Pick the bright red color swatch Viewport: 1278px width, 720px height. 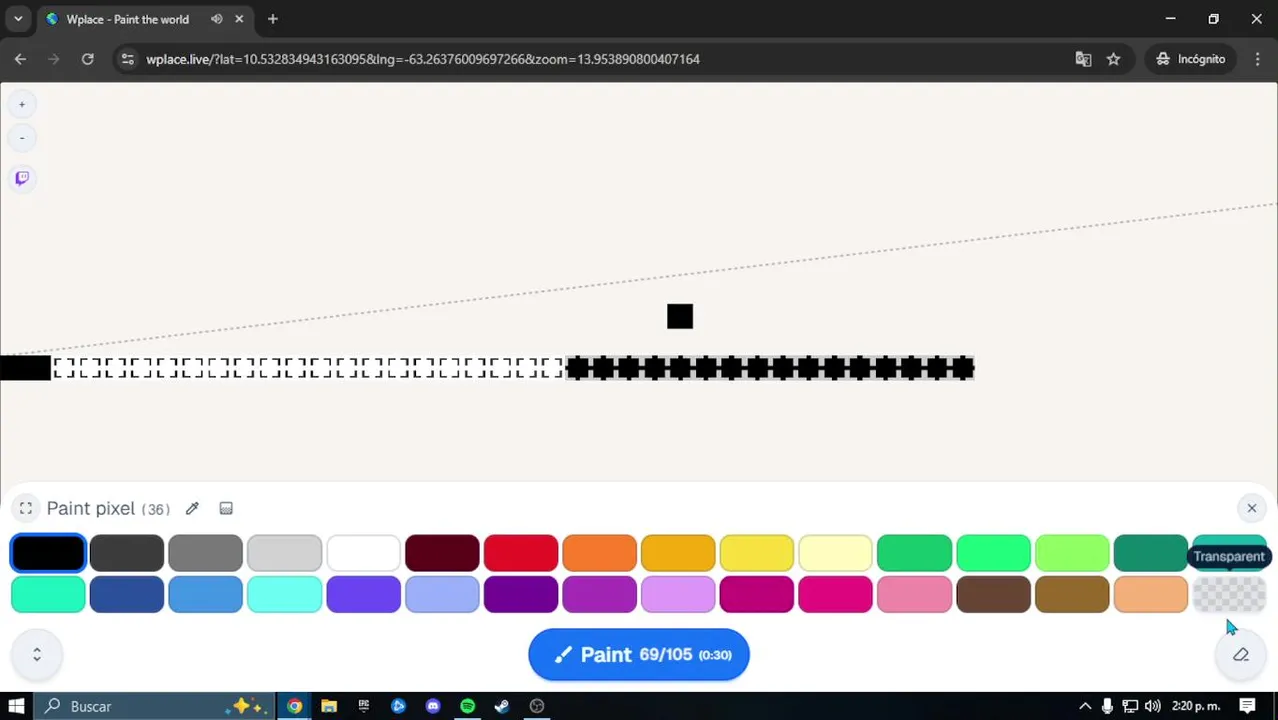(x=521, y=553)
